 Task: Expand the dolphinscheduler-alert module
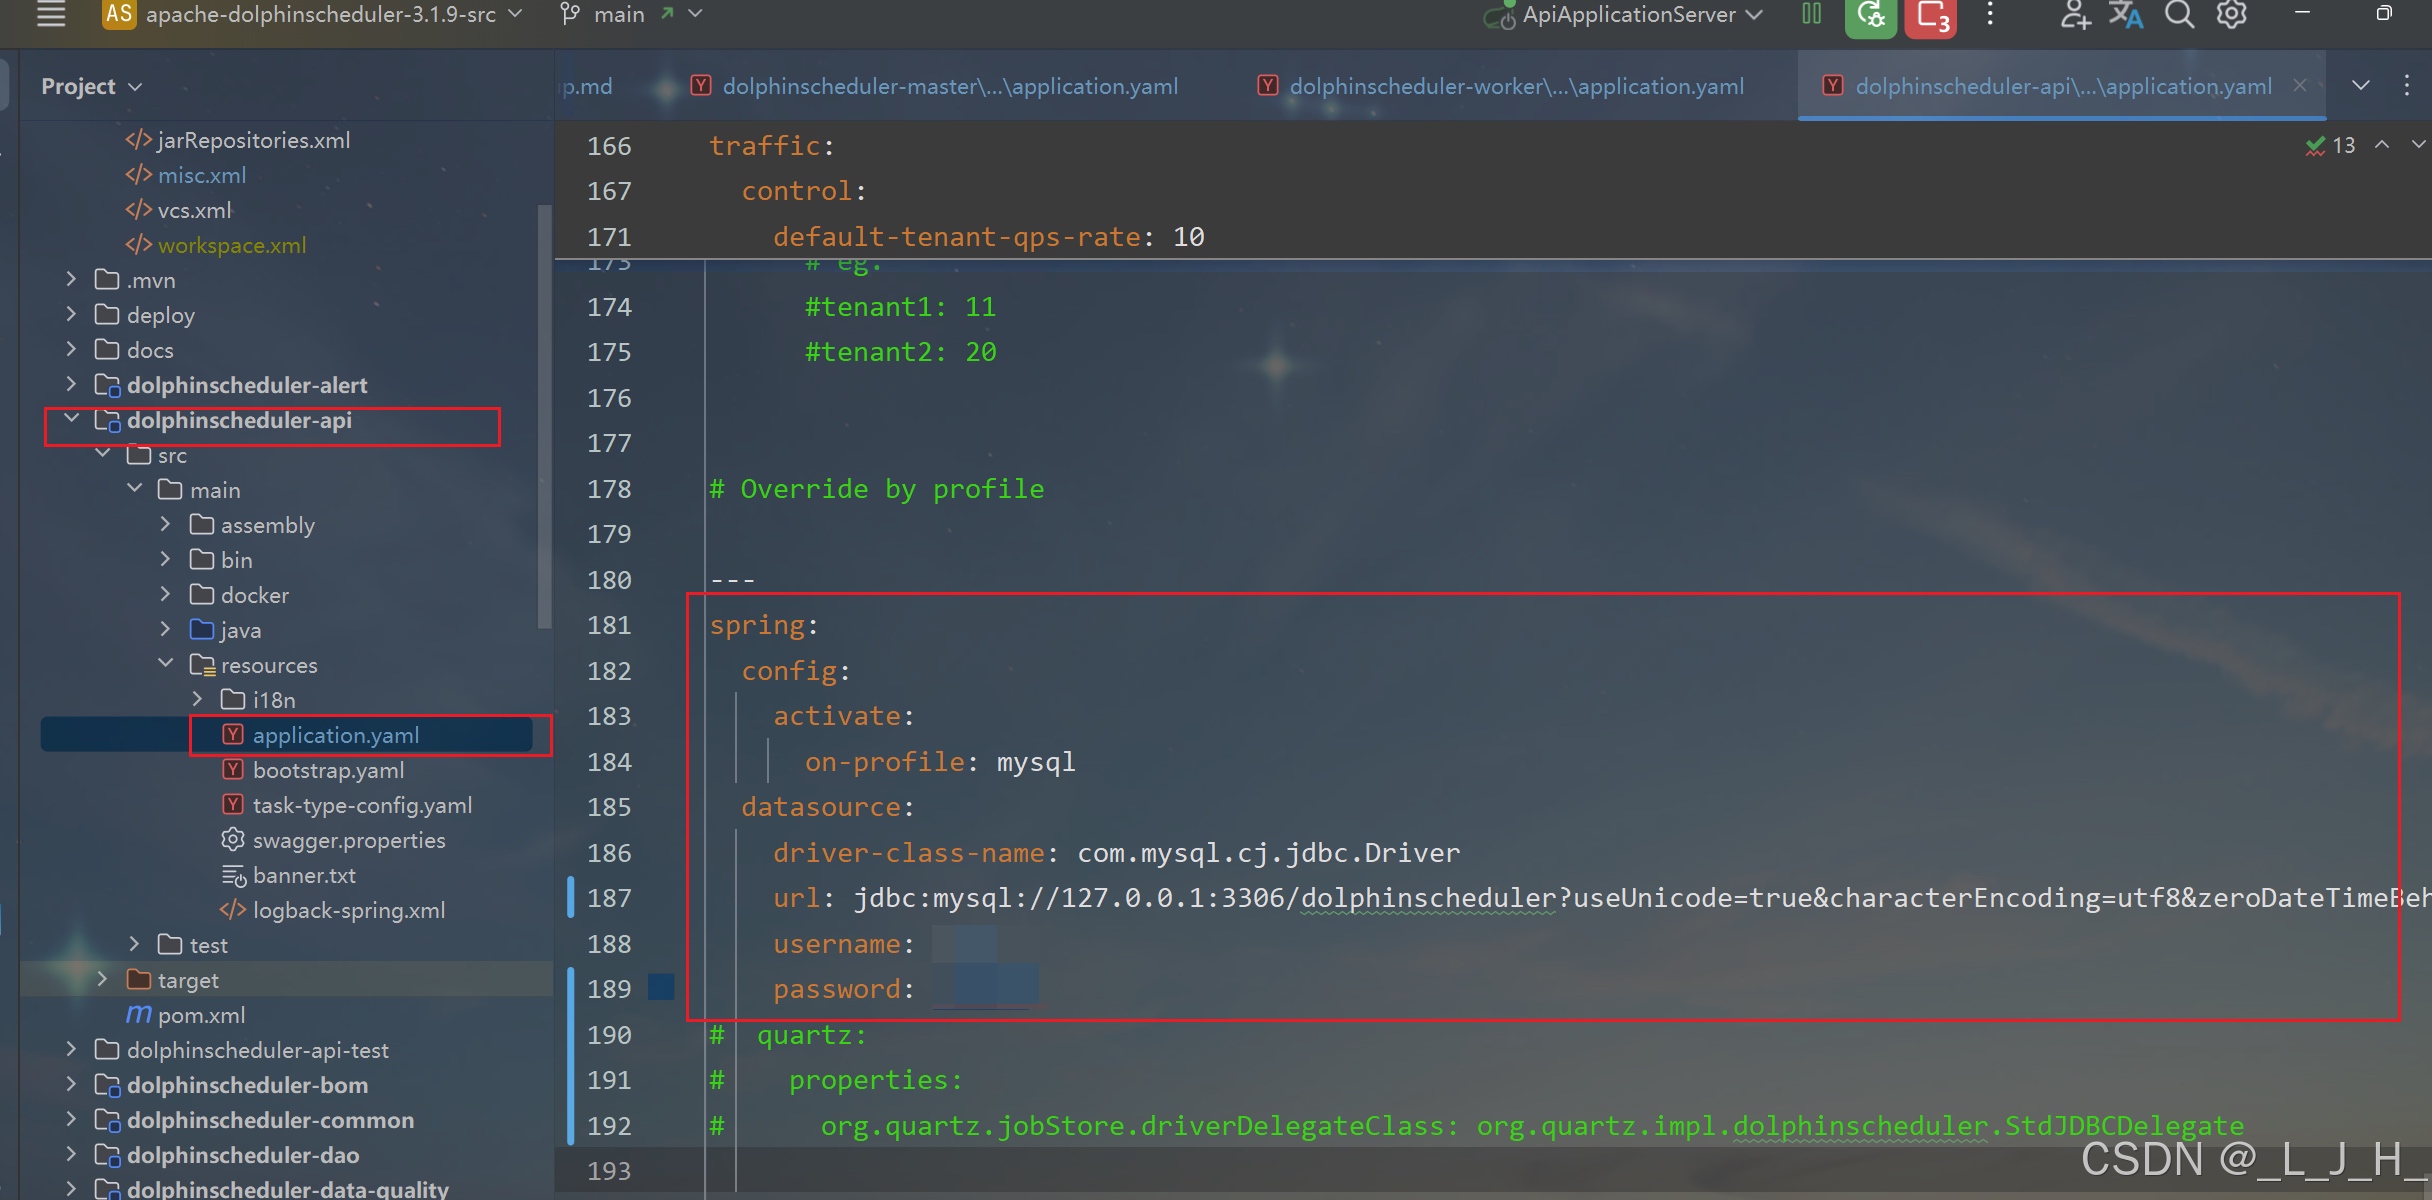(x=71, y=384)
